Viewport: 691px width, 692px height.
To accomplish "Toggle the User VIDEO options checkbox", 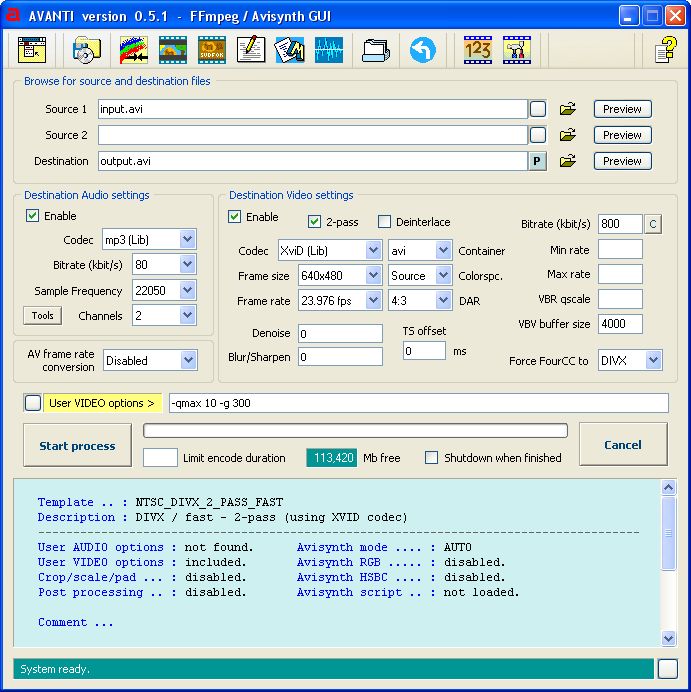I will pos(33,403).
